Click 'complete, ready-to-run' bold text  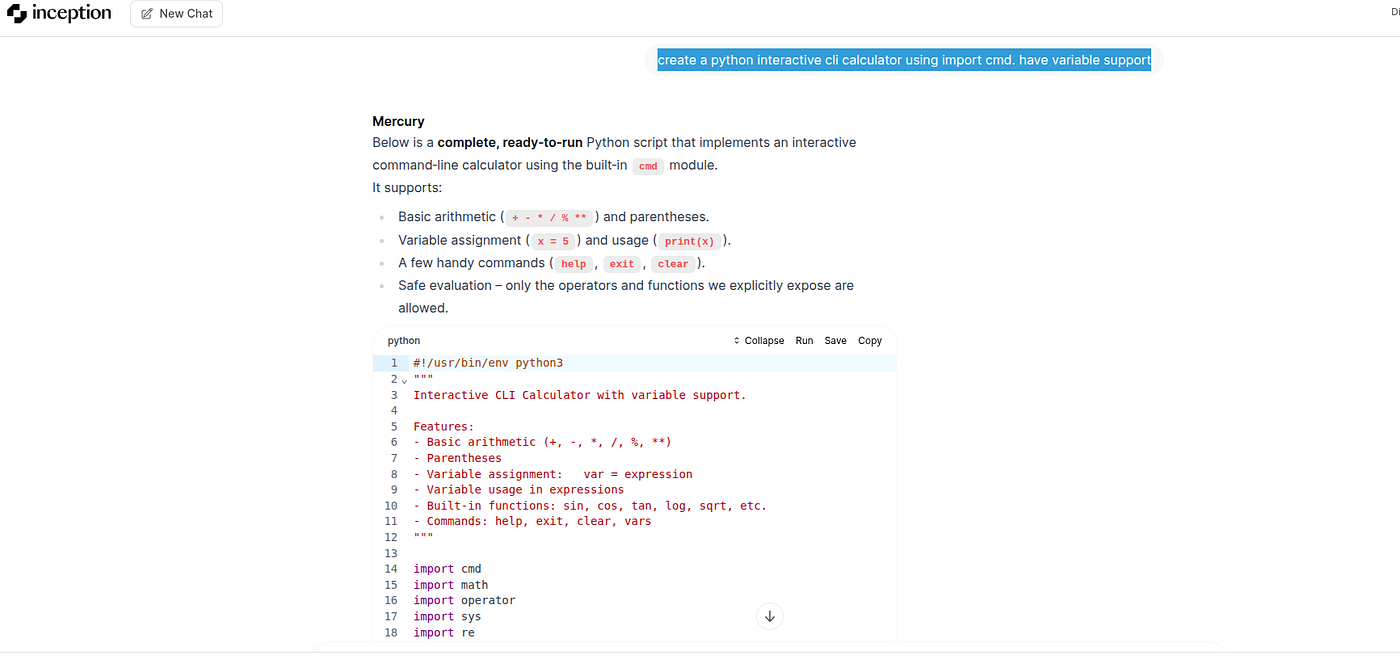tap(510, 143)
